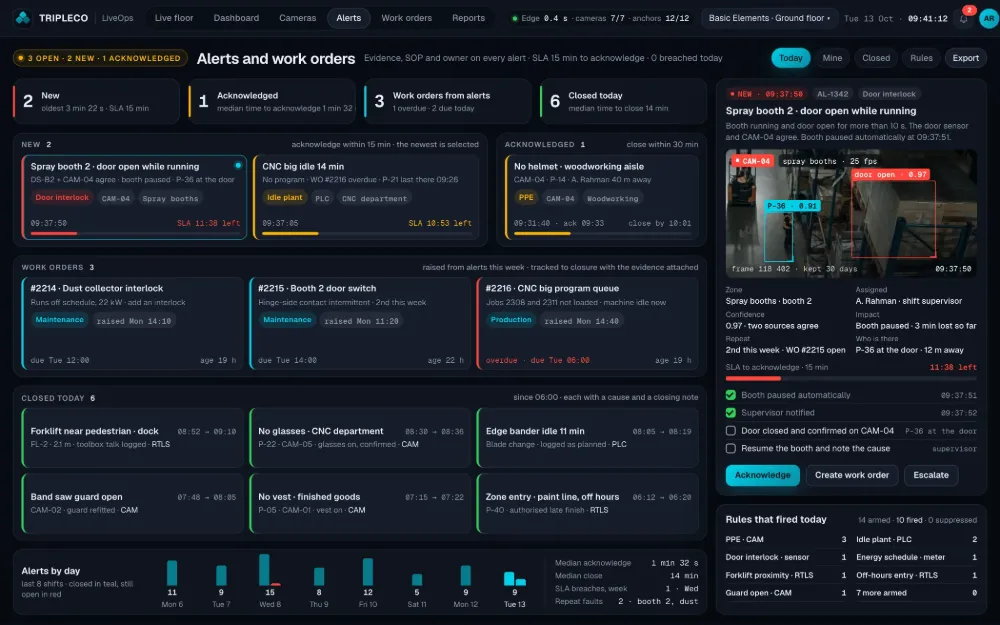Click the Door interlock tag on Spray booth card

tap(62, 198)
